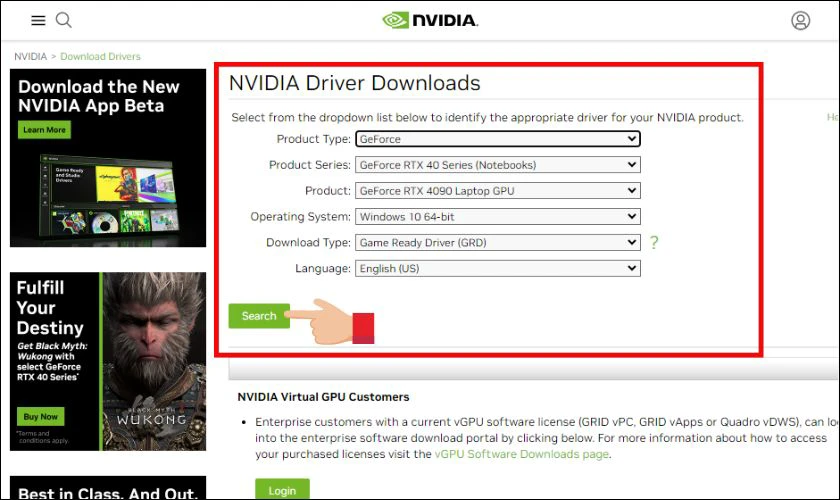
Task: Click the green question mark help icon
Action: (654, 242)
